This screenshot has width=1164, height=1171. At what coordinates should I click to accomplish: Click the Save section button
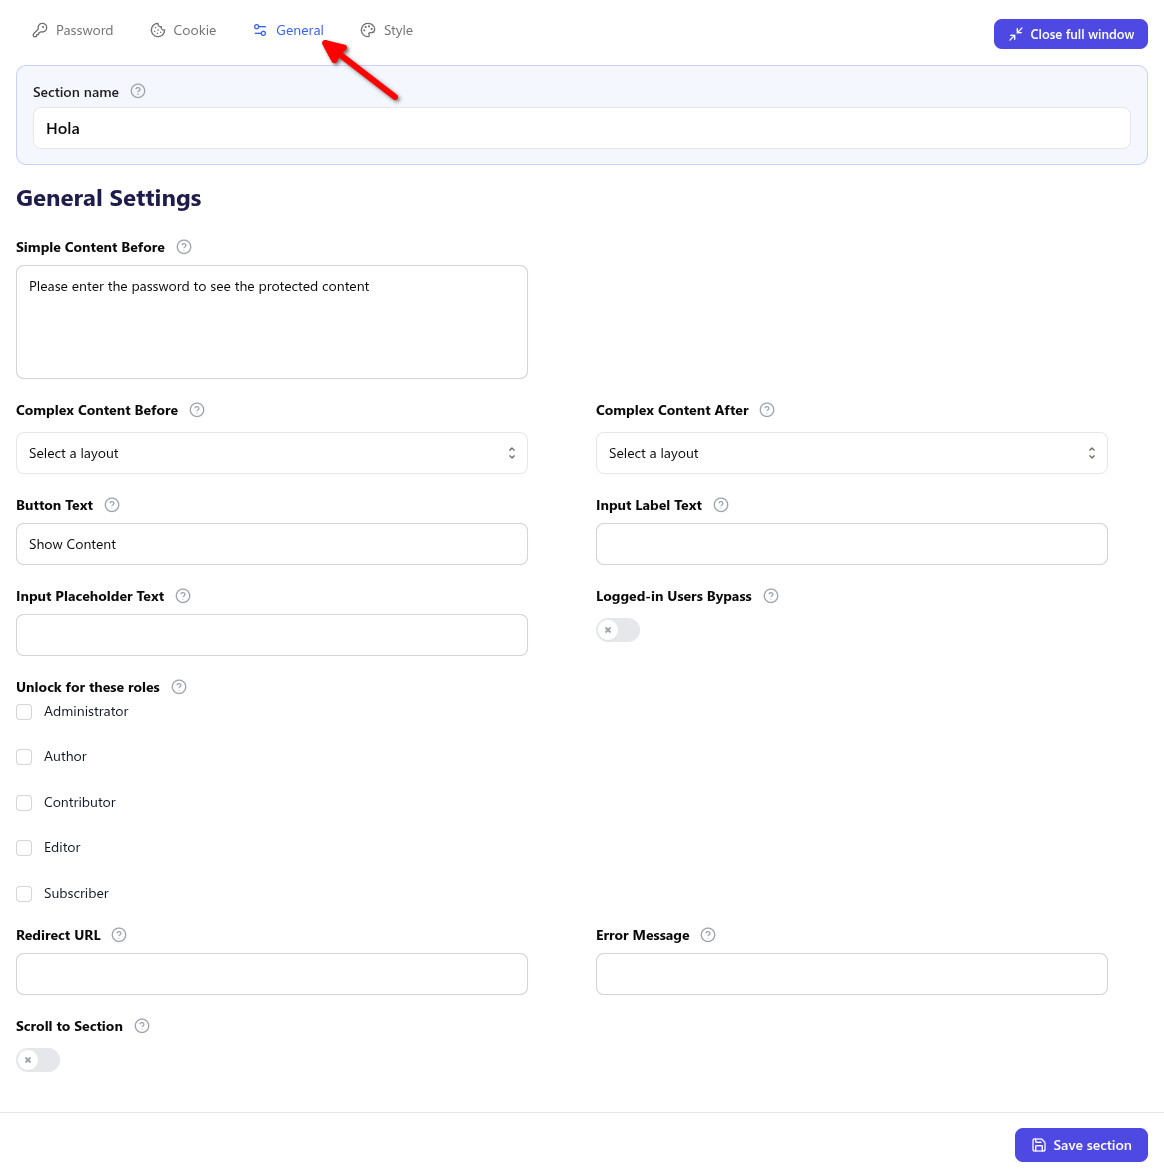tap(1081, 1145)
